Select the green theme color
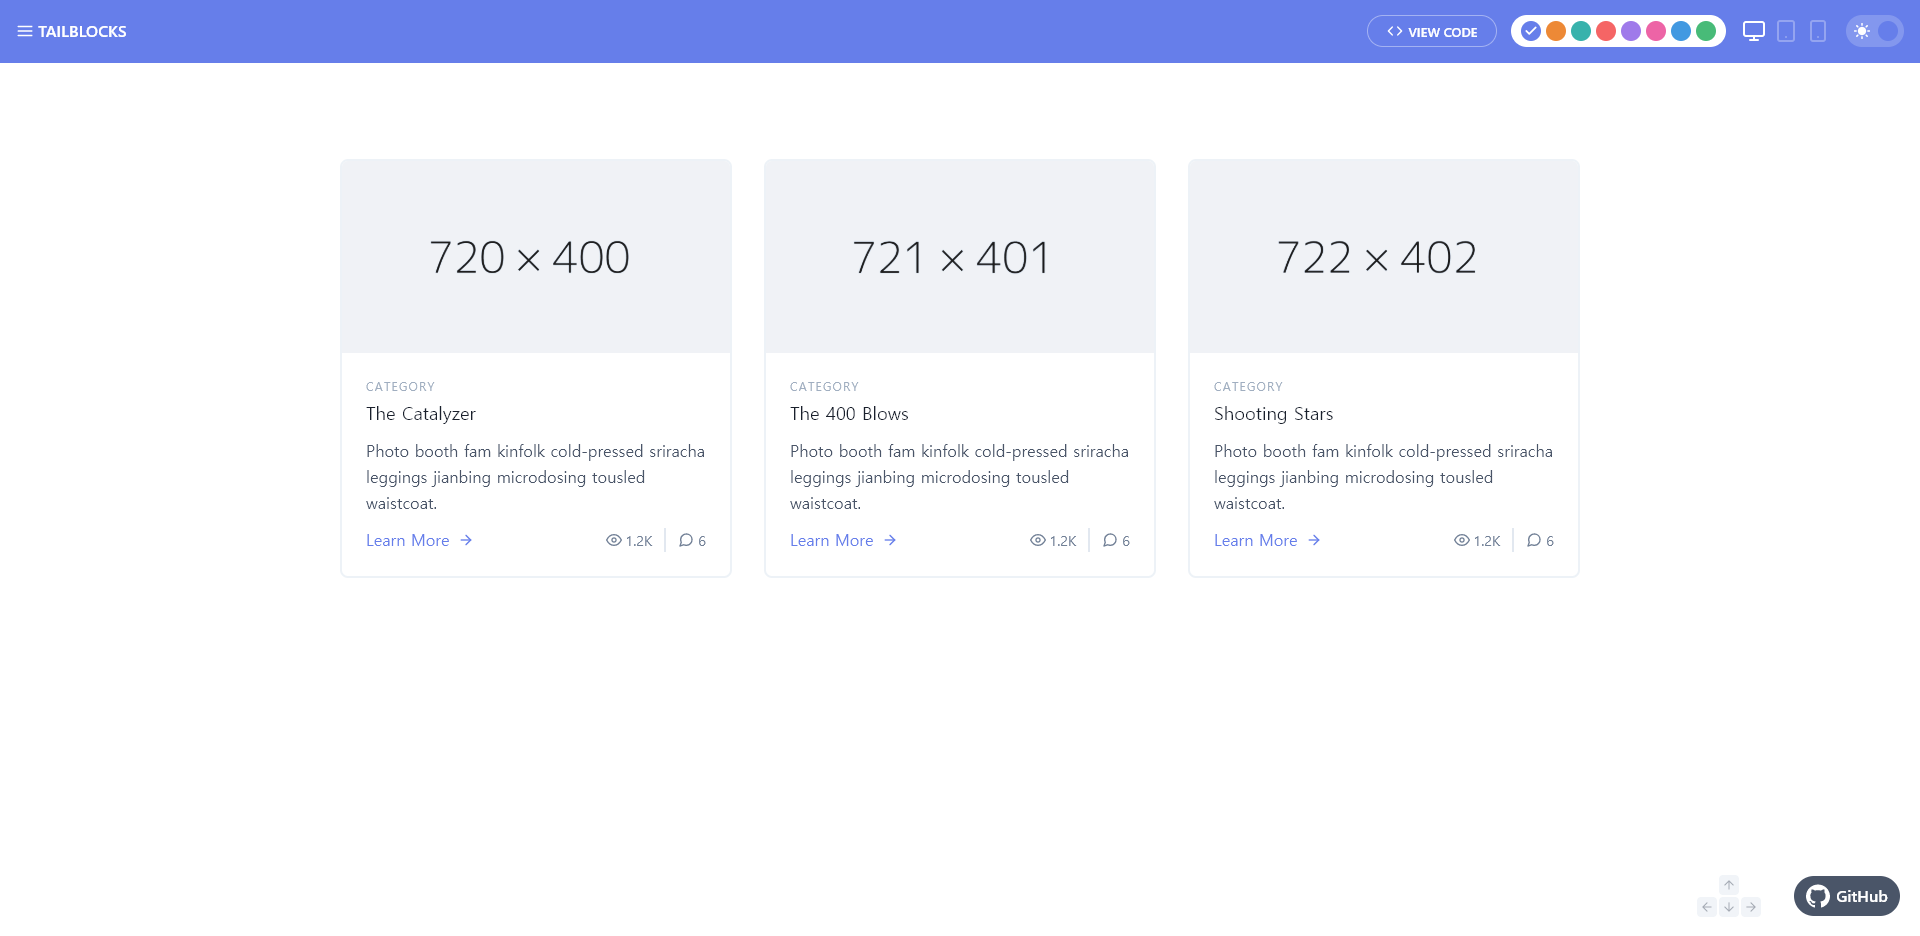 click(1706, 32)
